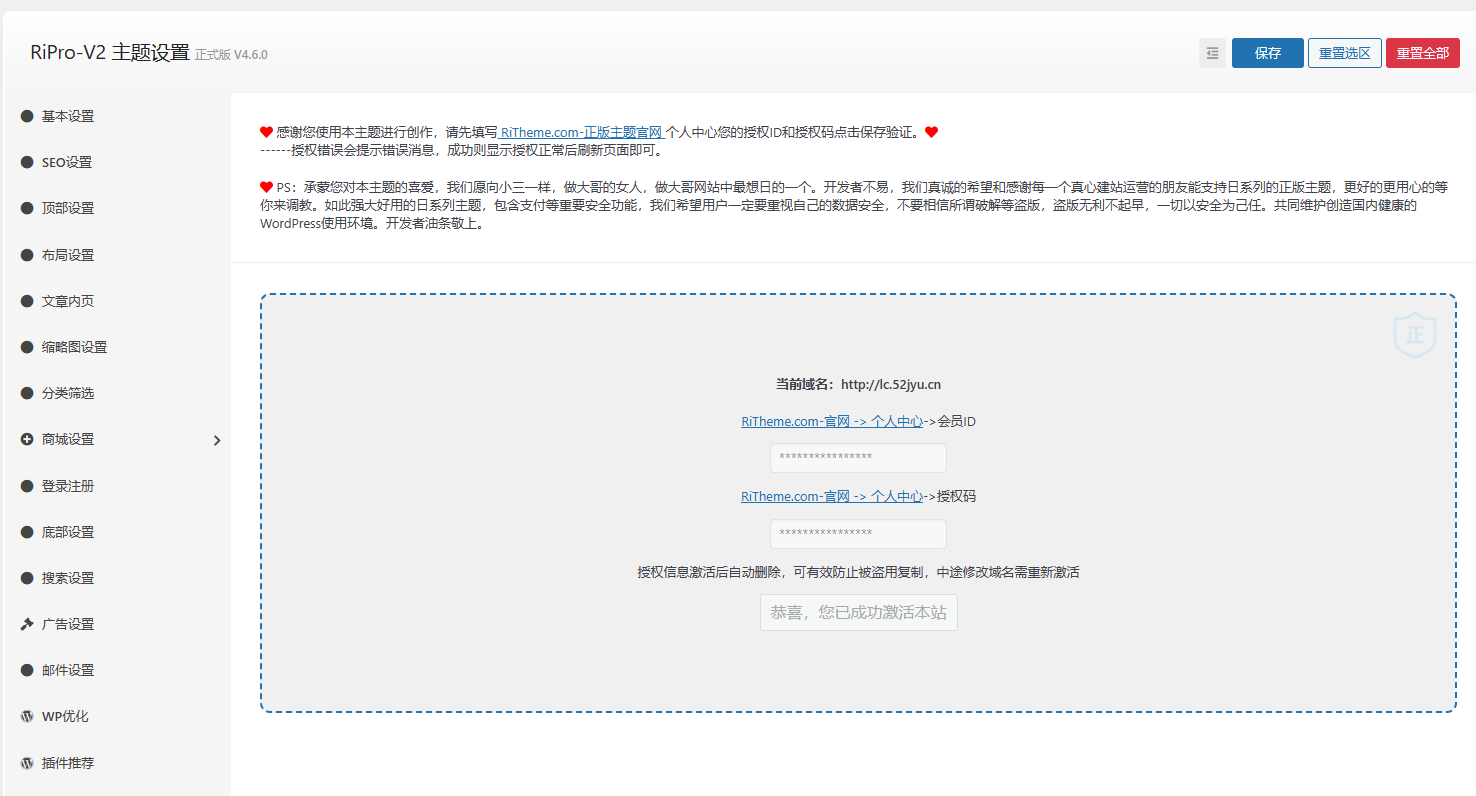Open the RiTheme.com-正版主题官网 link

point(581,132)
